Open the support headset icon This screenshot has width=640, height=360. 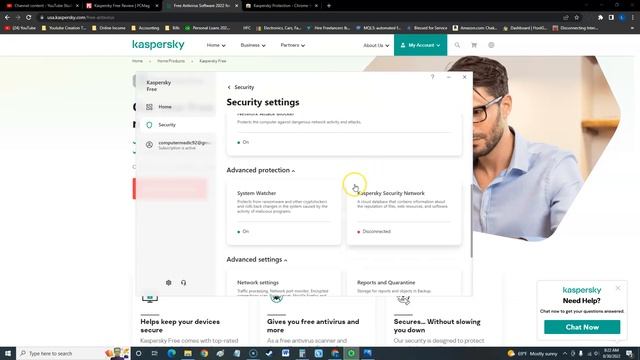tap(183, 282)
